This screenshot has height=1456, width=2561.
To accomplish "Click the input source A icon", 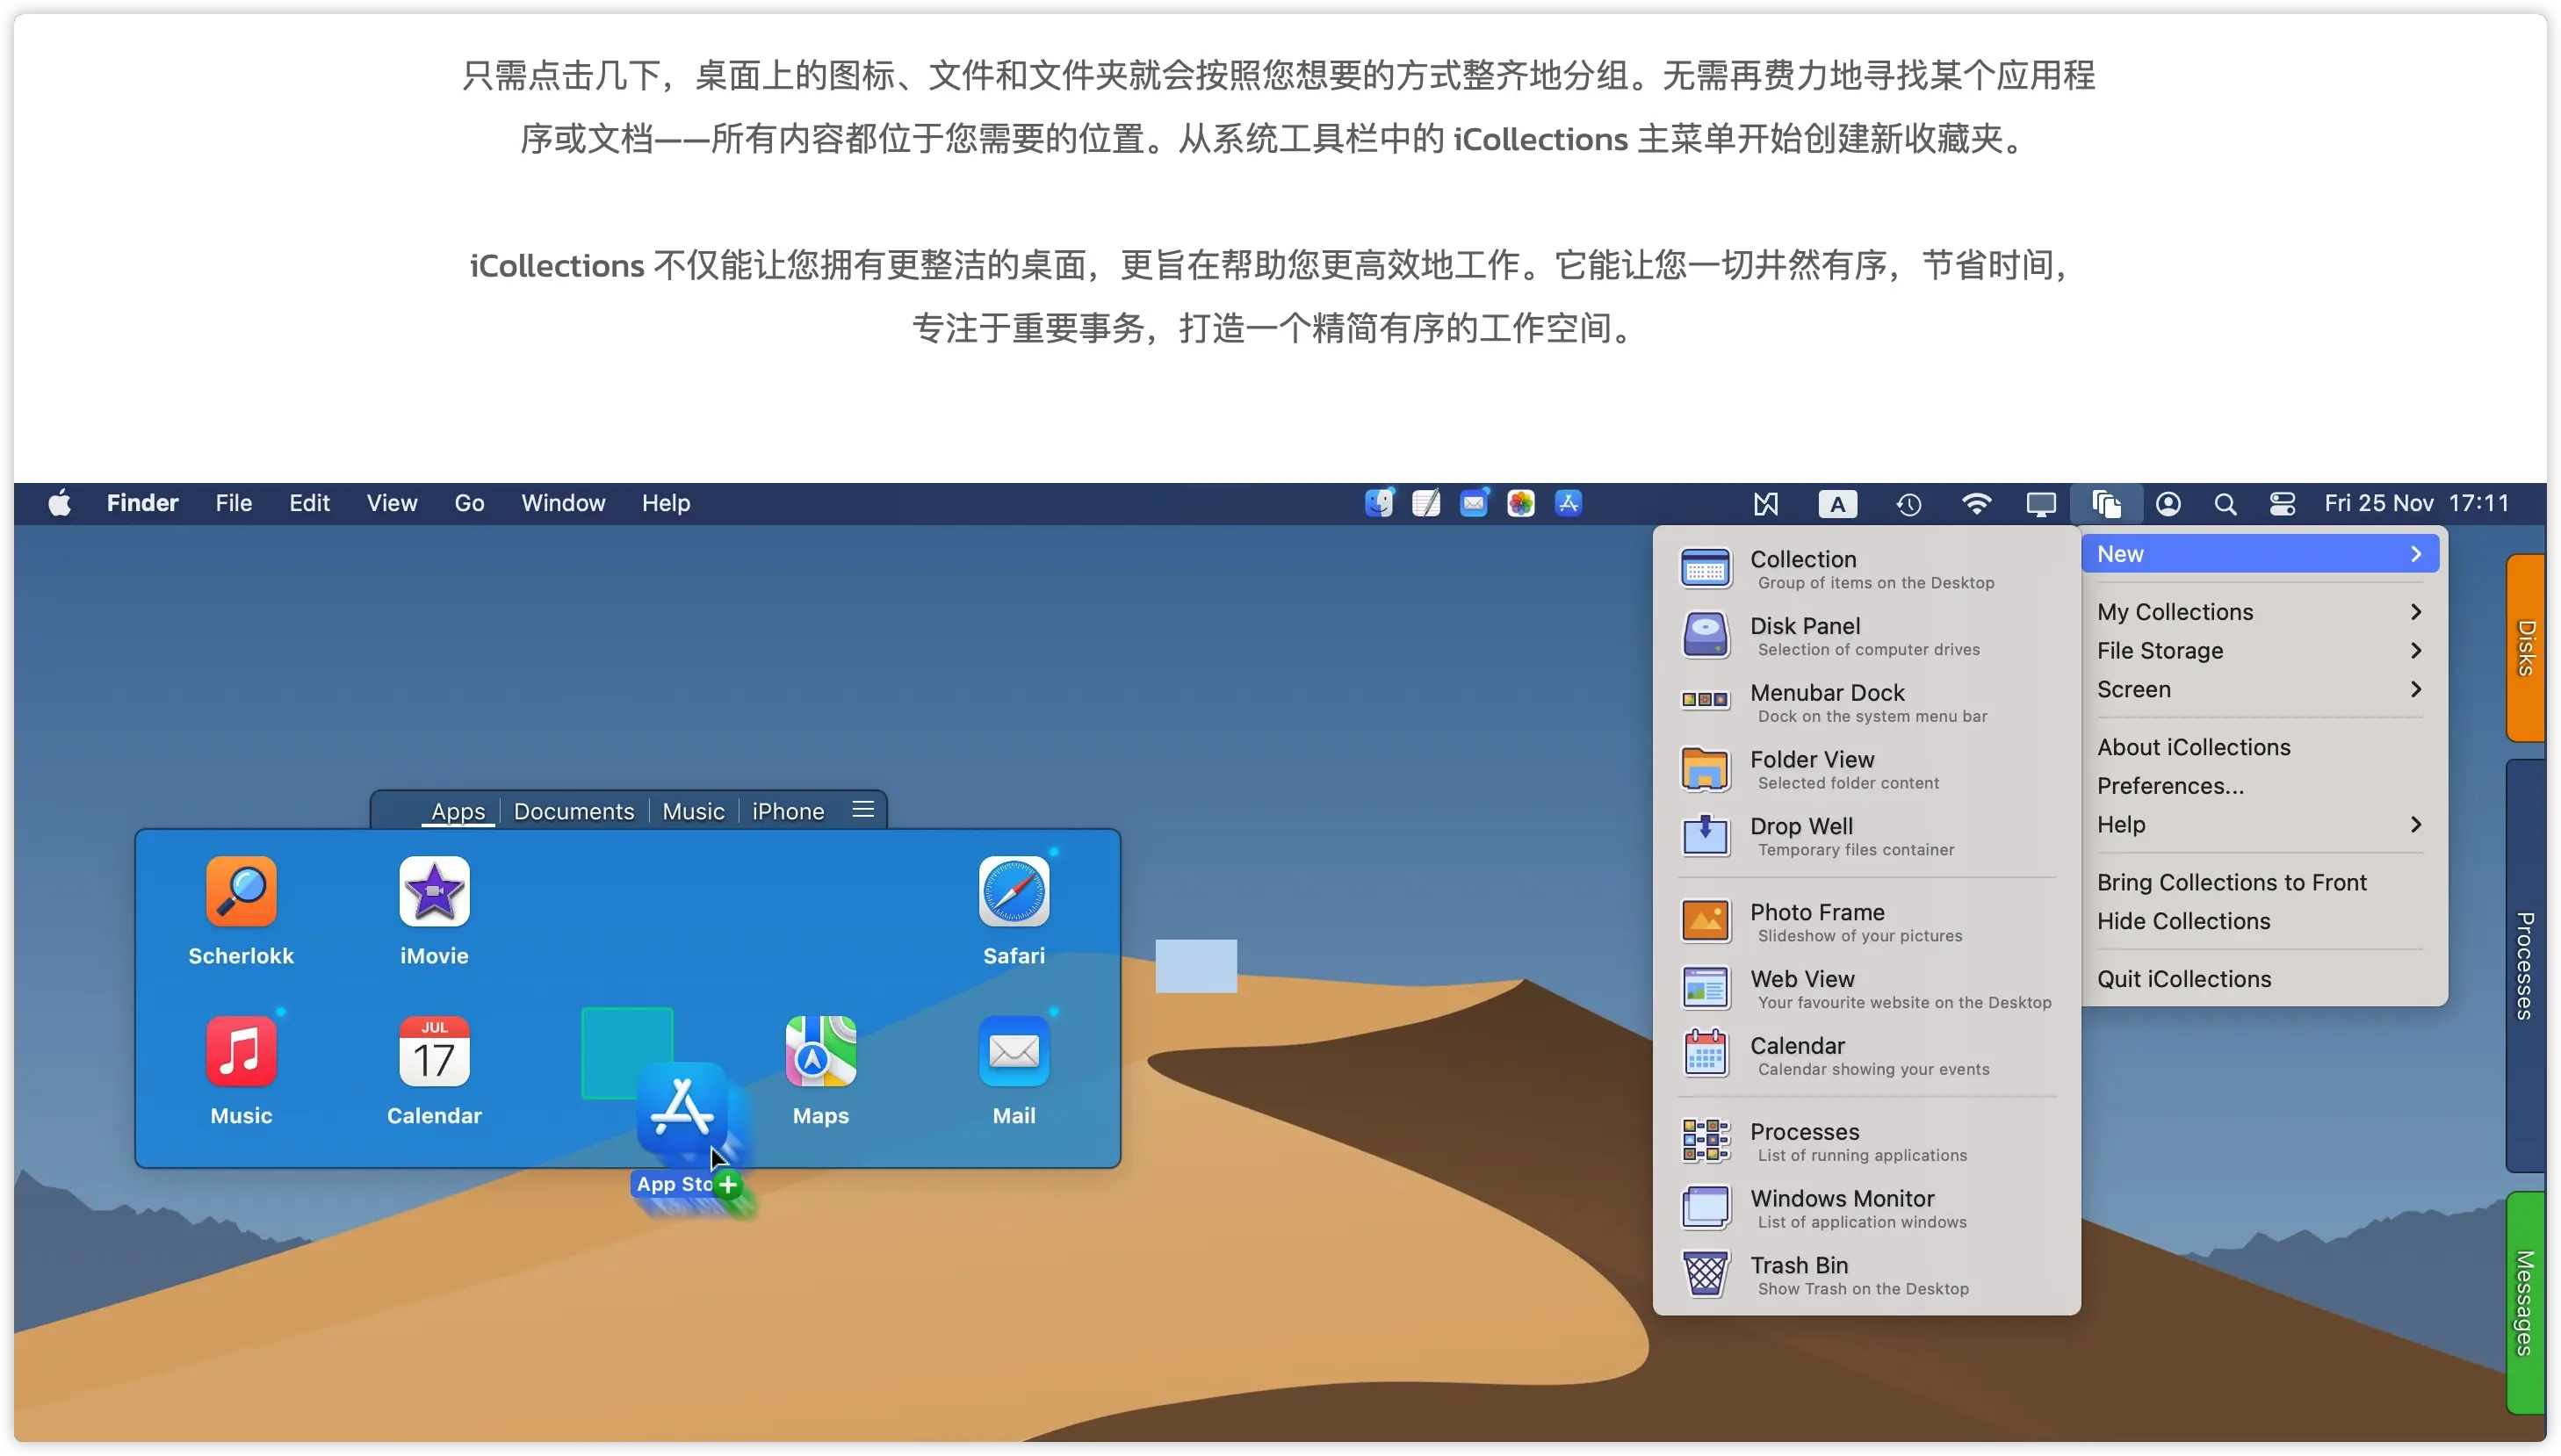I will coord(1837,504).
